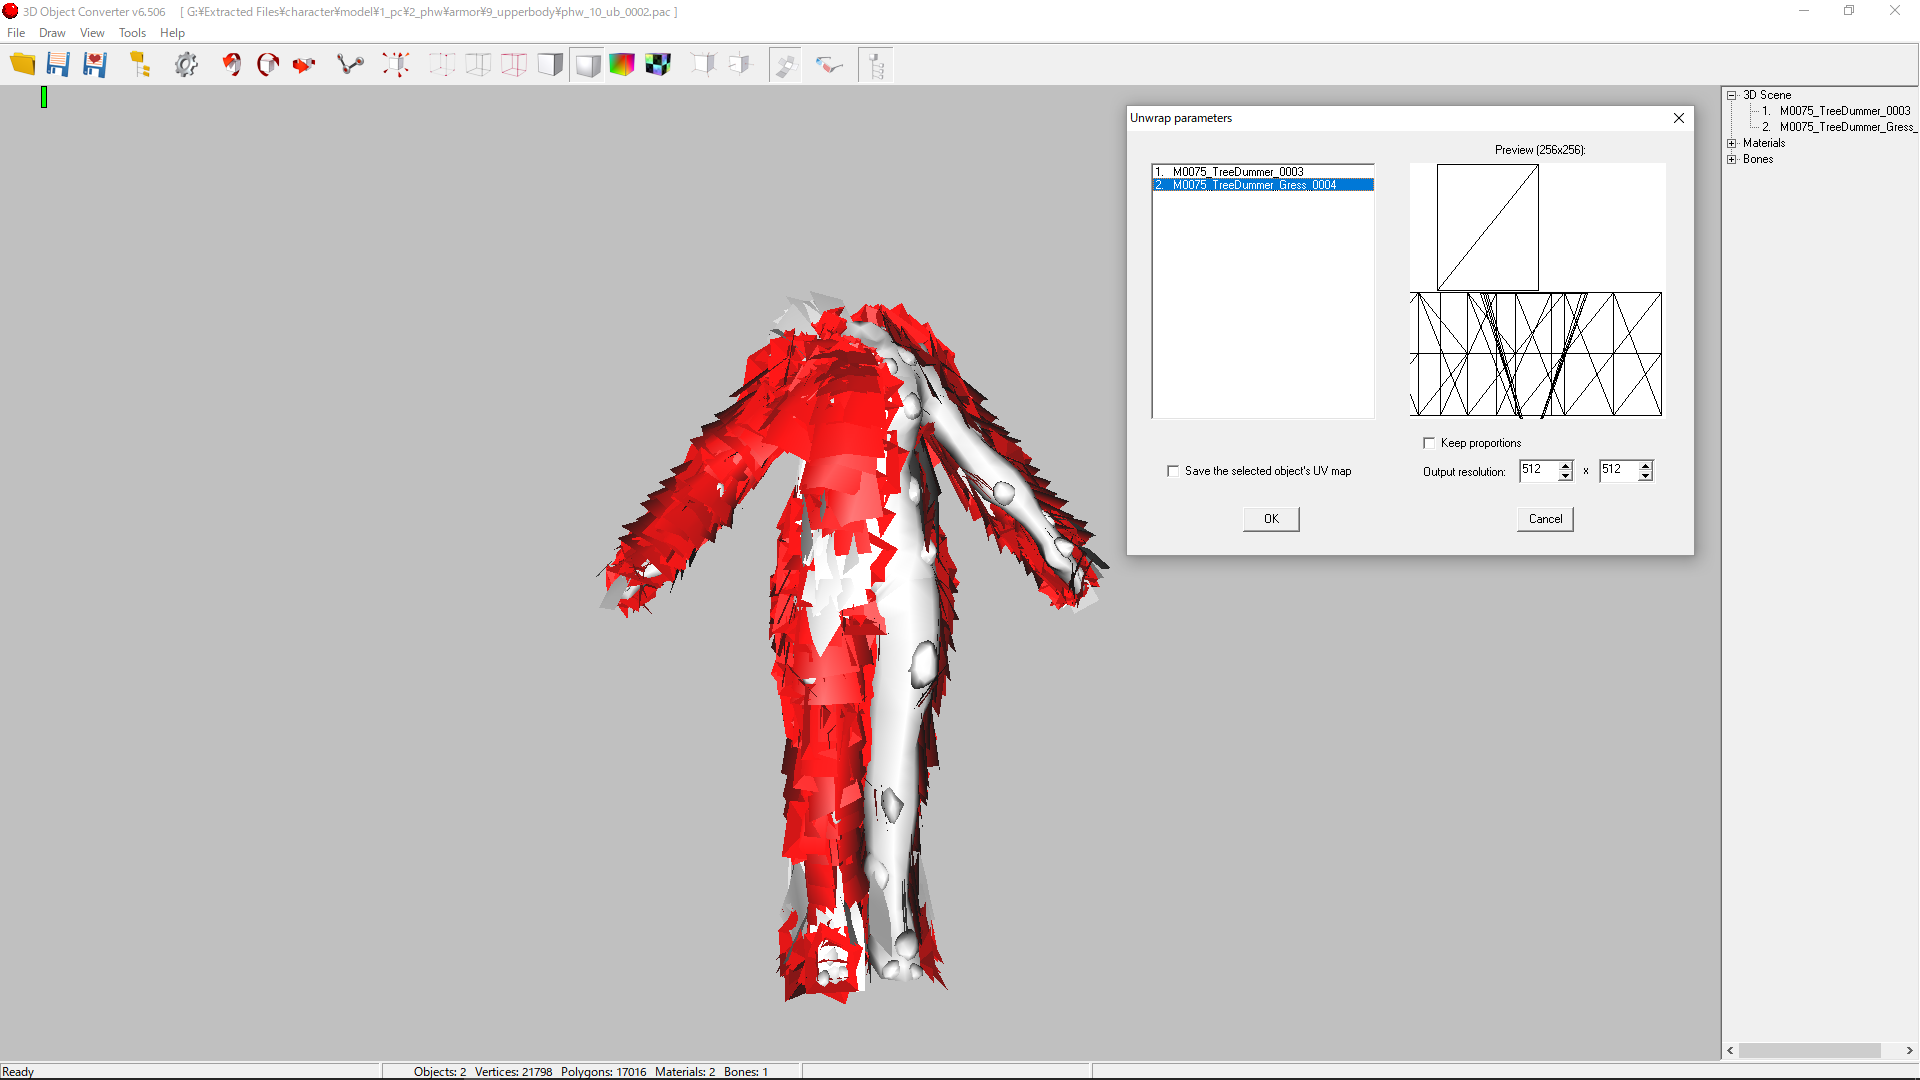Click the bones skeleton connector icon
The image size is (1920, 1080).
tap(350, 65)
